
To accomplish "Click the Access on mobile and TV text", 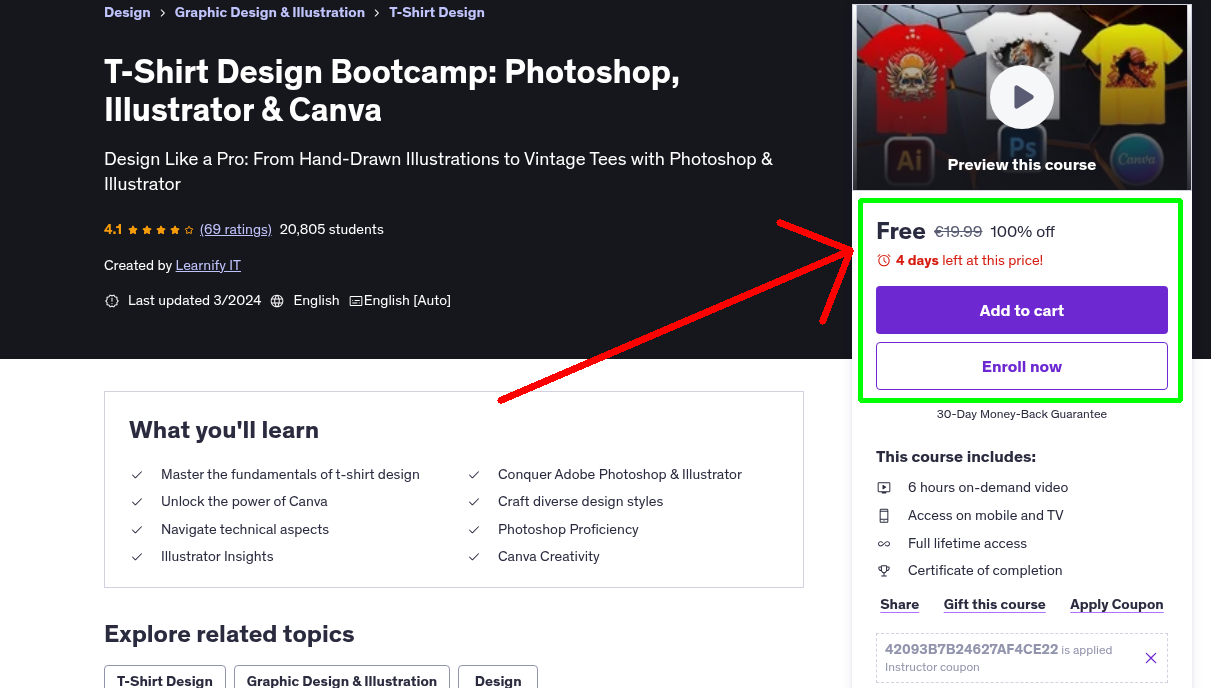I will (986, 515).
